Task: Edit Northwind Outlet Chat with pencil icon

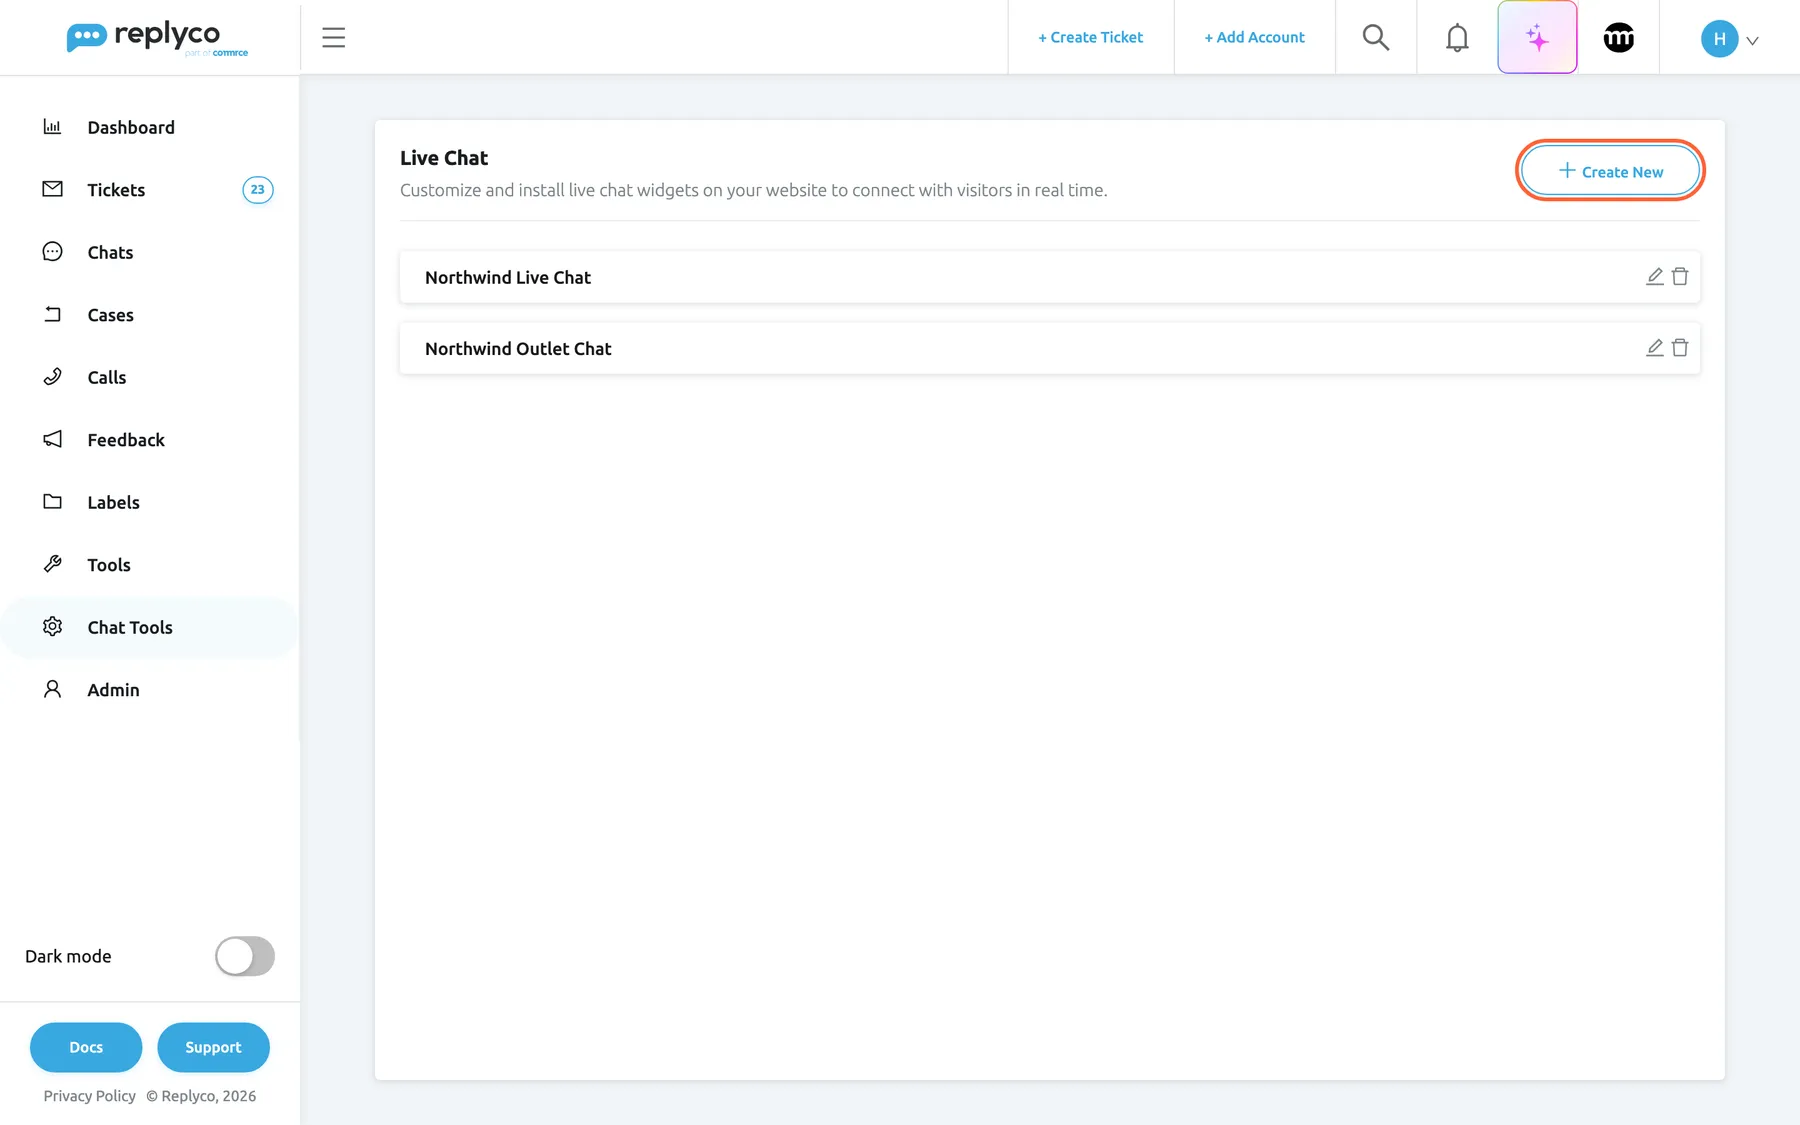Action: [x=1655, y=348]
